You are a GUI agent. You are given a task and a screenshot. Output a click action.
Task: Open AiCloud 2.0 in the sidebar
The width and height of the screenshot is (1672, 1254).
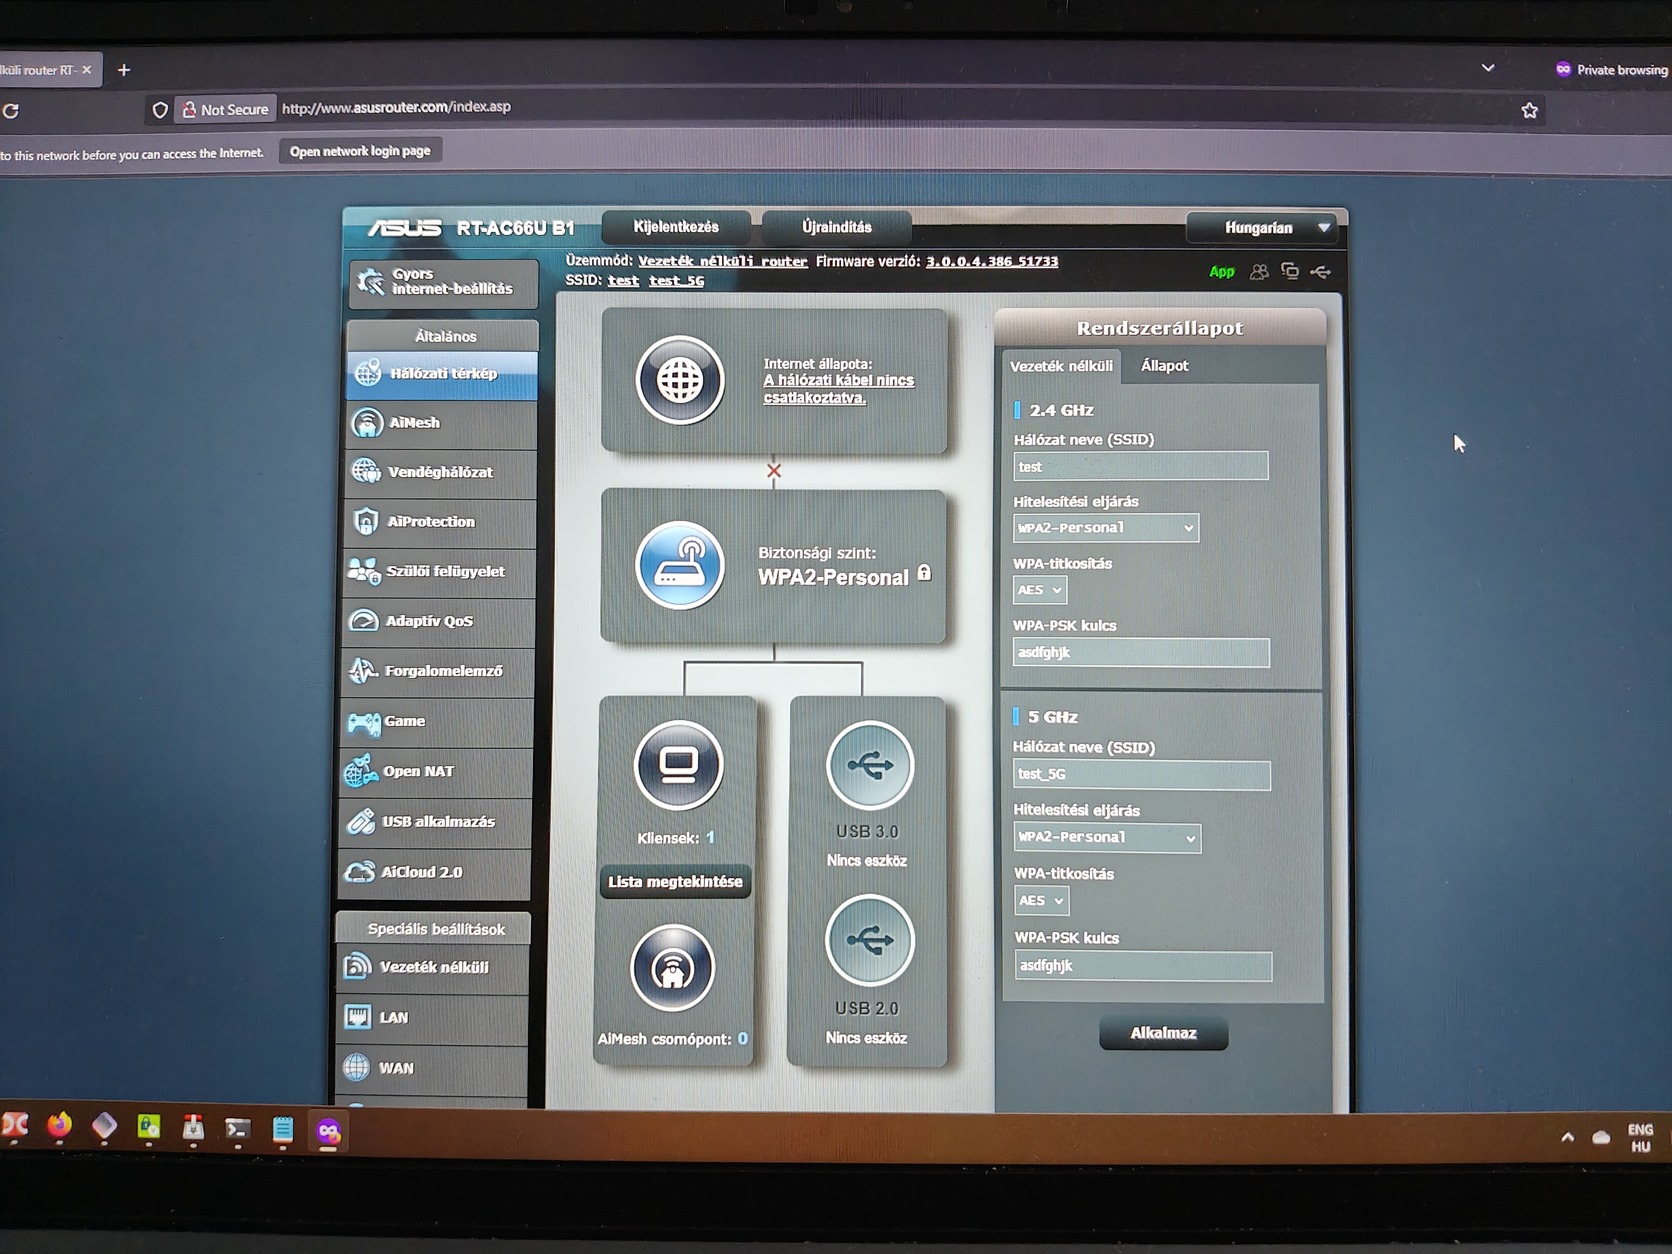[432, 872]
